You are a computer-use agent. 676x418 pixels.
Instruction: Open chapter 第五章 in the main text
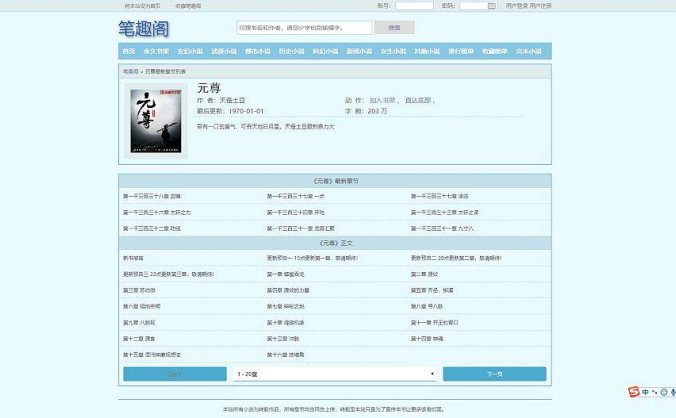coord(432,291)
